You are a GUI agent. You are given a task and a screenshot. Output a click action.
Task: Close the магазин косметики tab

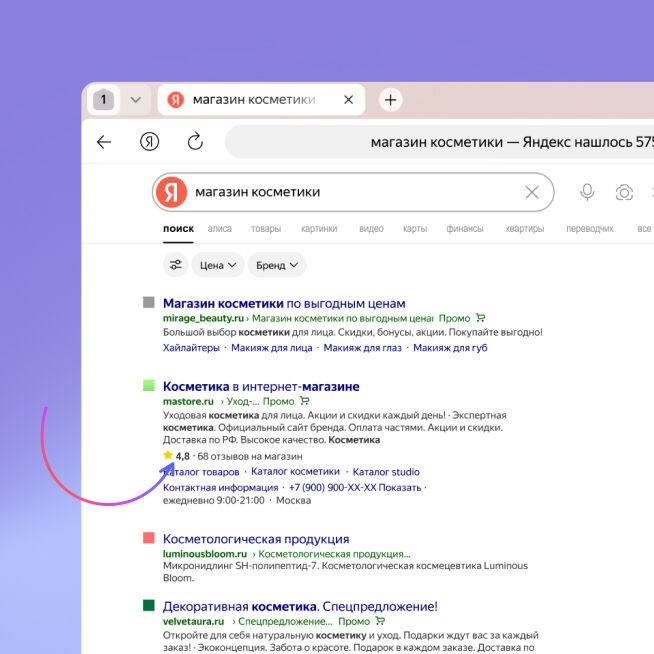pyautogui.click(x=349, y=100)
